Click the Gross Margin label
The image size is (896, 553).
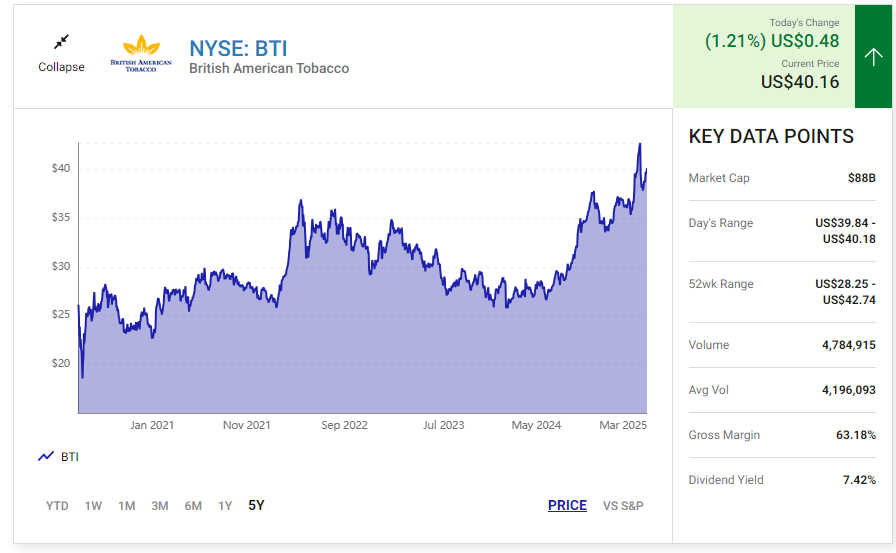724,435
